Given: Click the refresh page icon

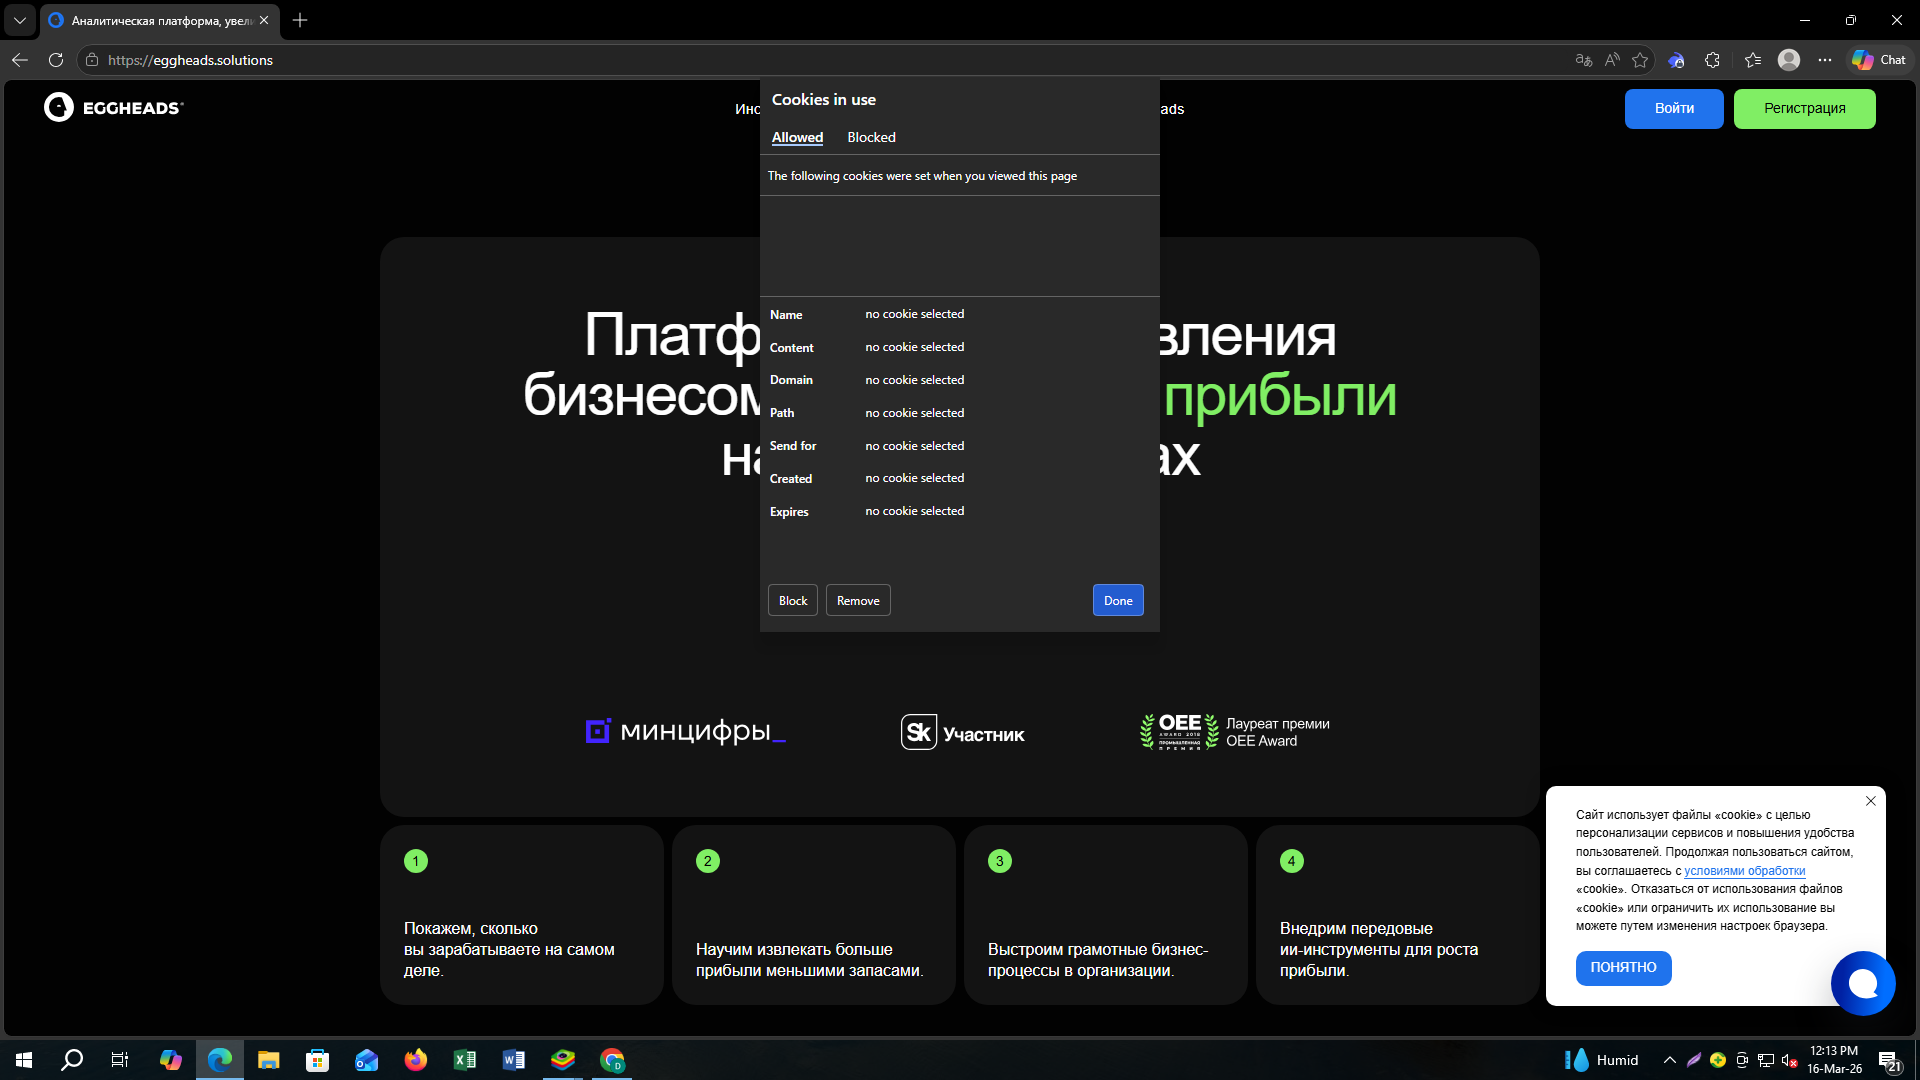Looking at the screenshot, I should [56, 60].
